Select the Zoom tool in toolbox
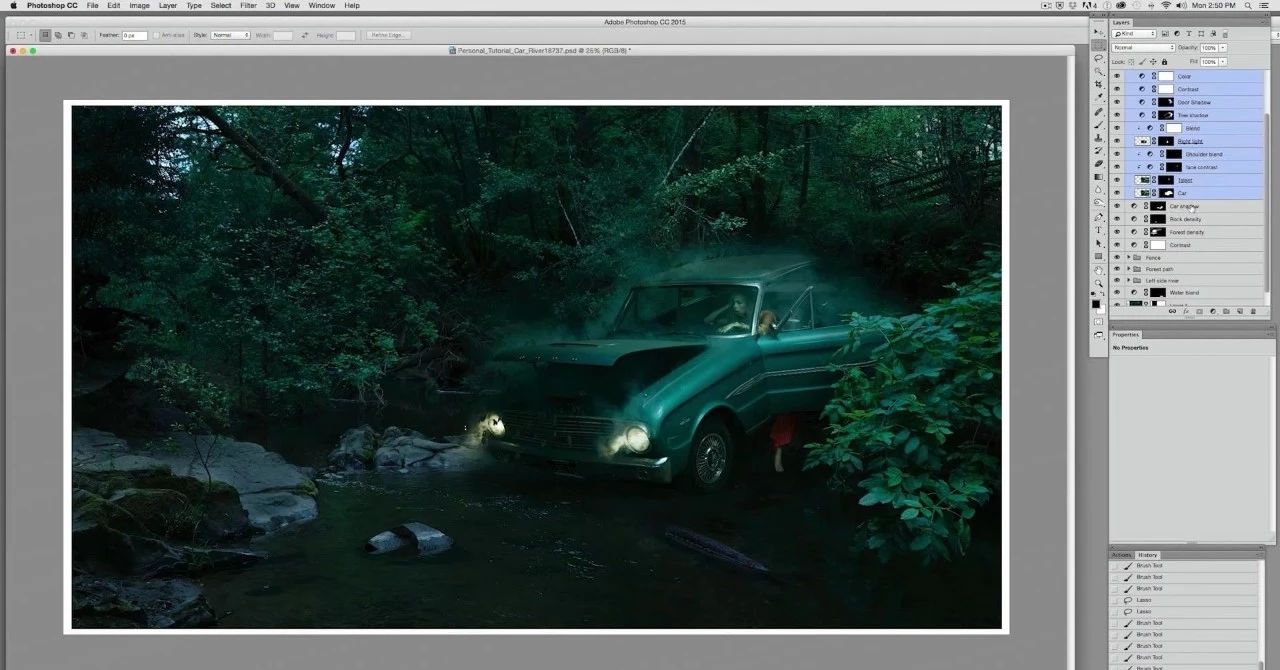 coord(1098,283)
